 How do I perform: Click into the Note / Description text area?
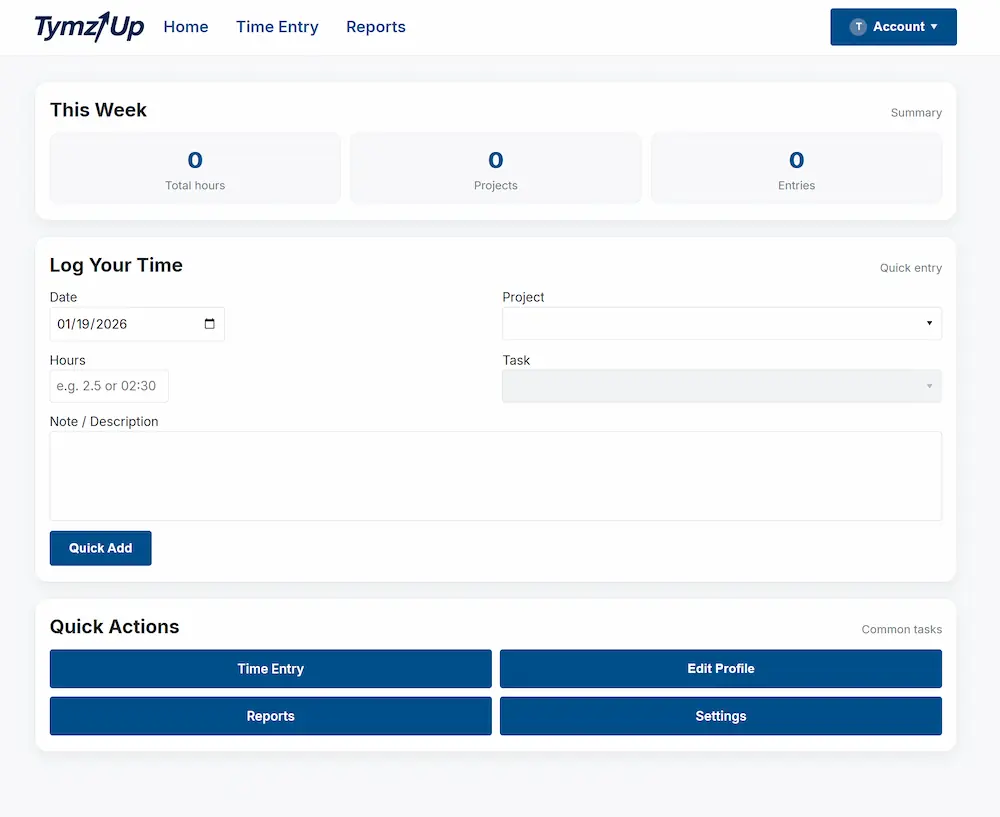[495, 476]
